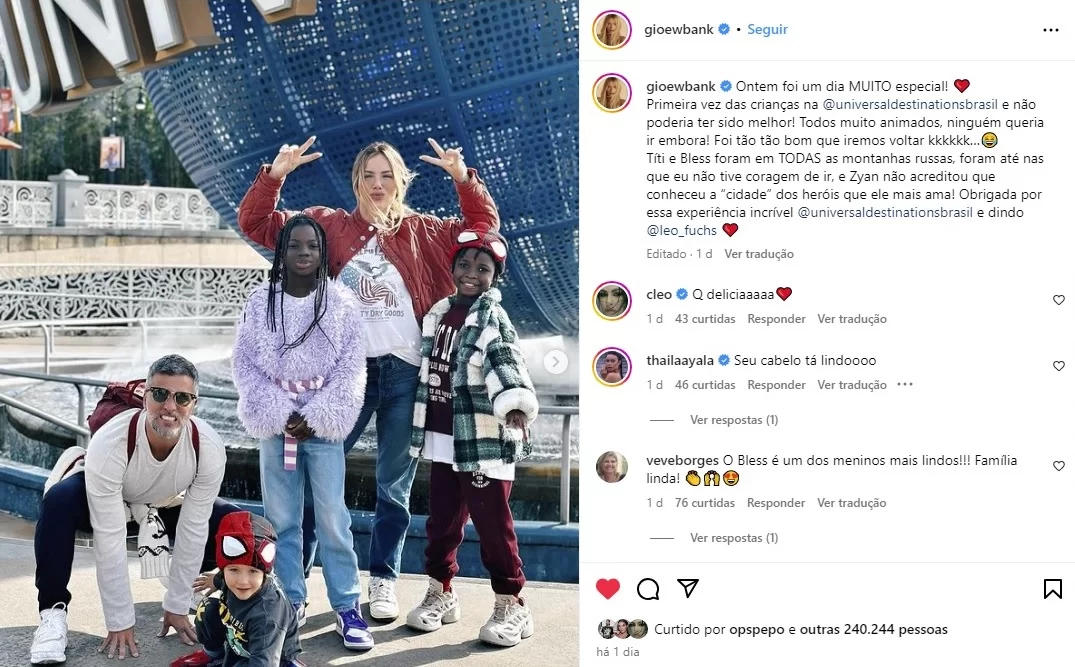Image resolution: width=1075 pixels, height=667 pixels.
Task: Go to next photo with carousel arrow
Action: pyautogui.click(x=555, y=362)
